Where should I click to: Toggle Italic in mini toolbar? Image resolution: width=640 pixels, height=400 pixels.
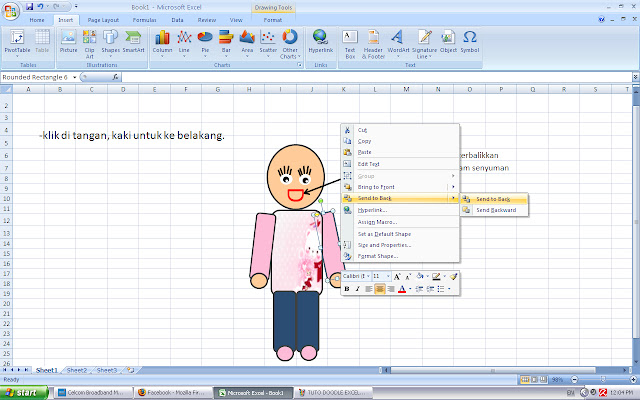357,289
